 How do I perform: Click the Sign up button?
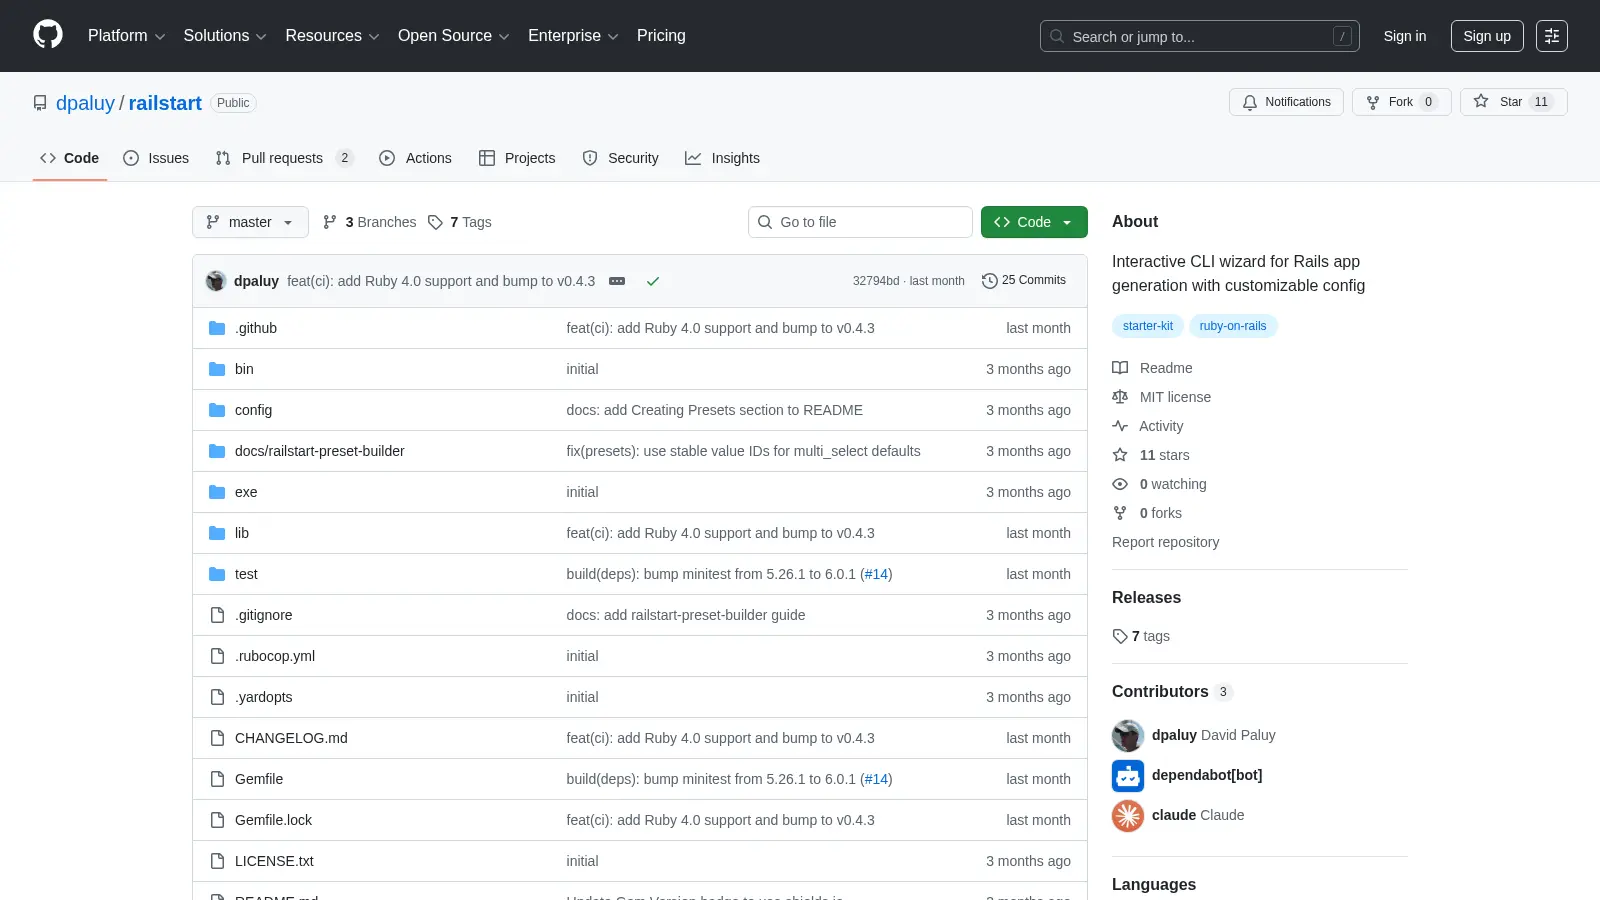click(1487, 36)
